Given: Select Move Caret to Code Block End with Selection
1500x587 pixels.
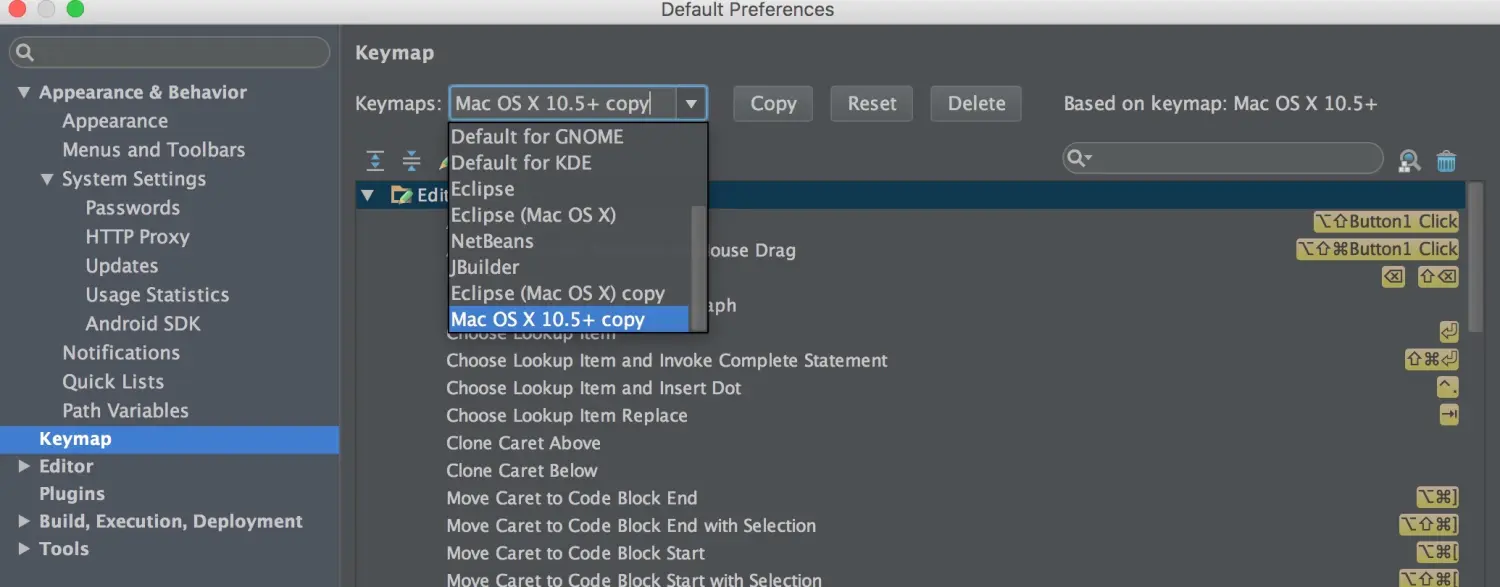Looking at the screenshot, I should pyautogui.click(x=631, y=526).
